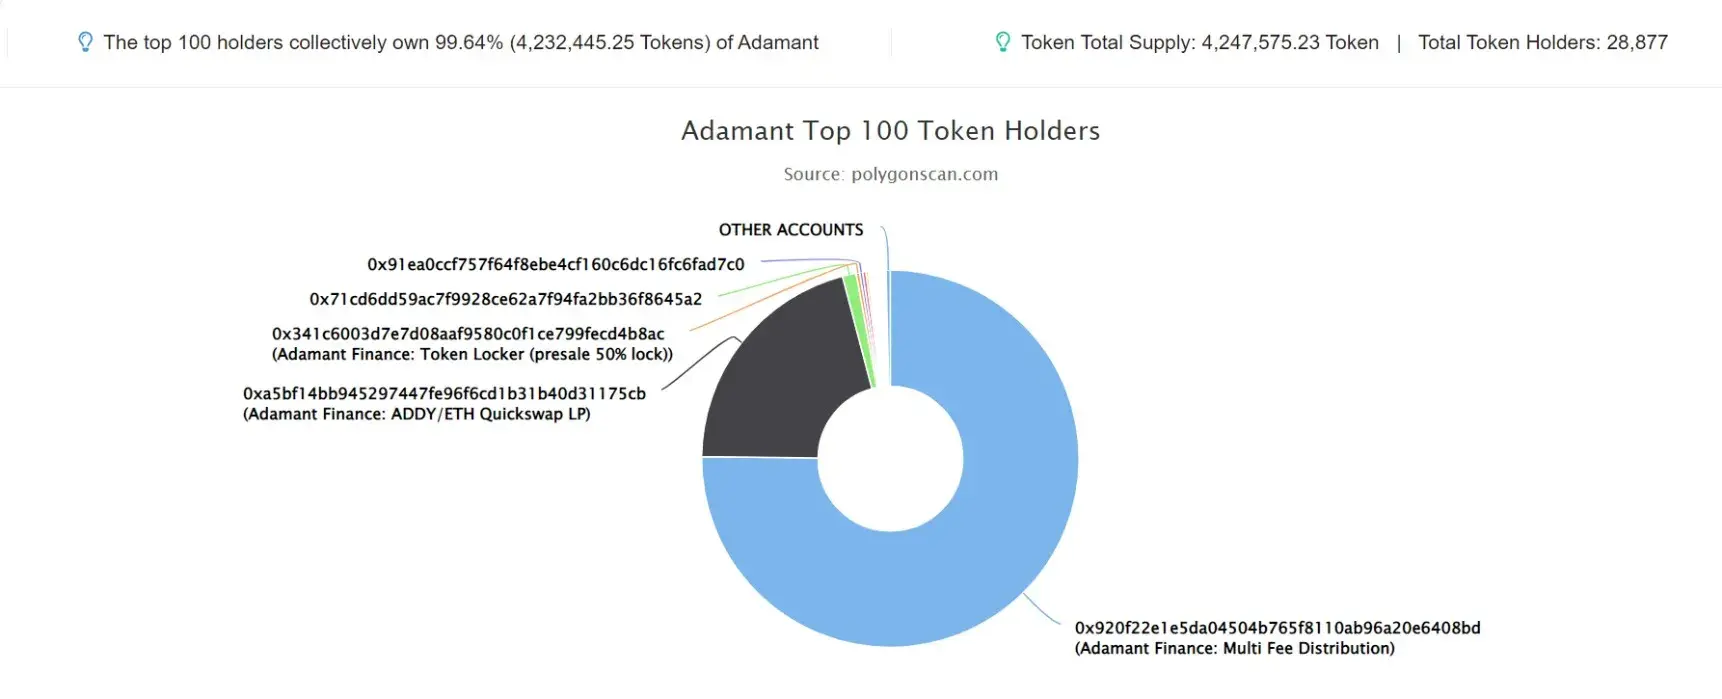
Task: Click the white center hole of the donut chart
Action: click(x=890, y=459)
